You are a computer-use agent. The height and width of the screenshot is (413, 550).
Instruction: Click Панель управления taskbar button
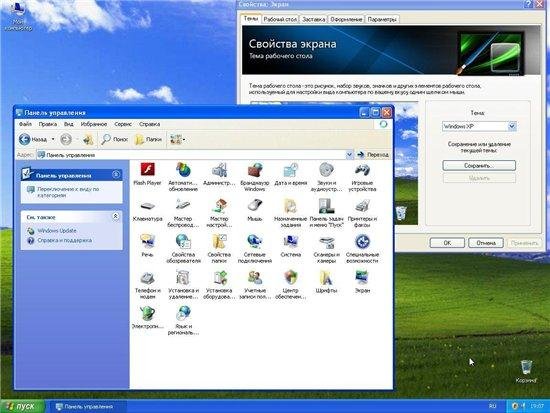(87, 407)
